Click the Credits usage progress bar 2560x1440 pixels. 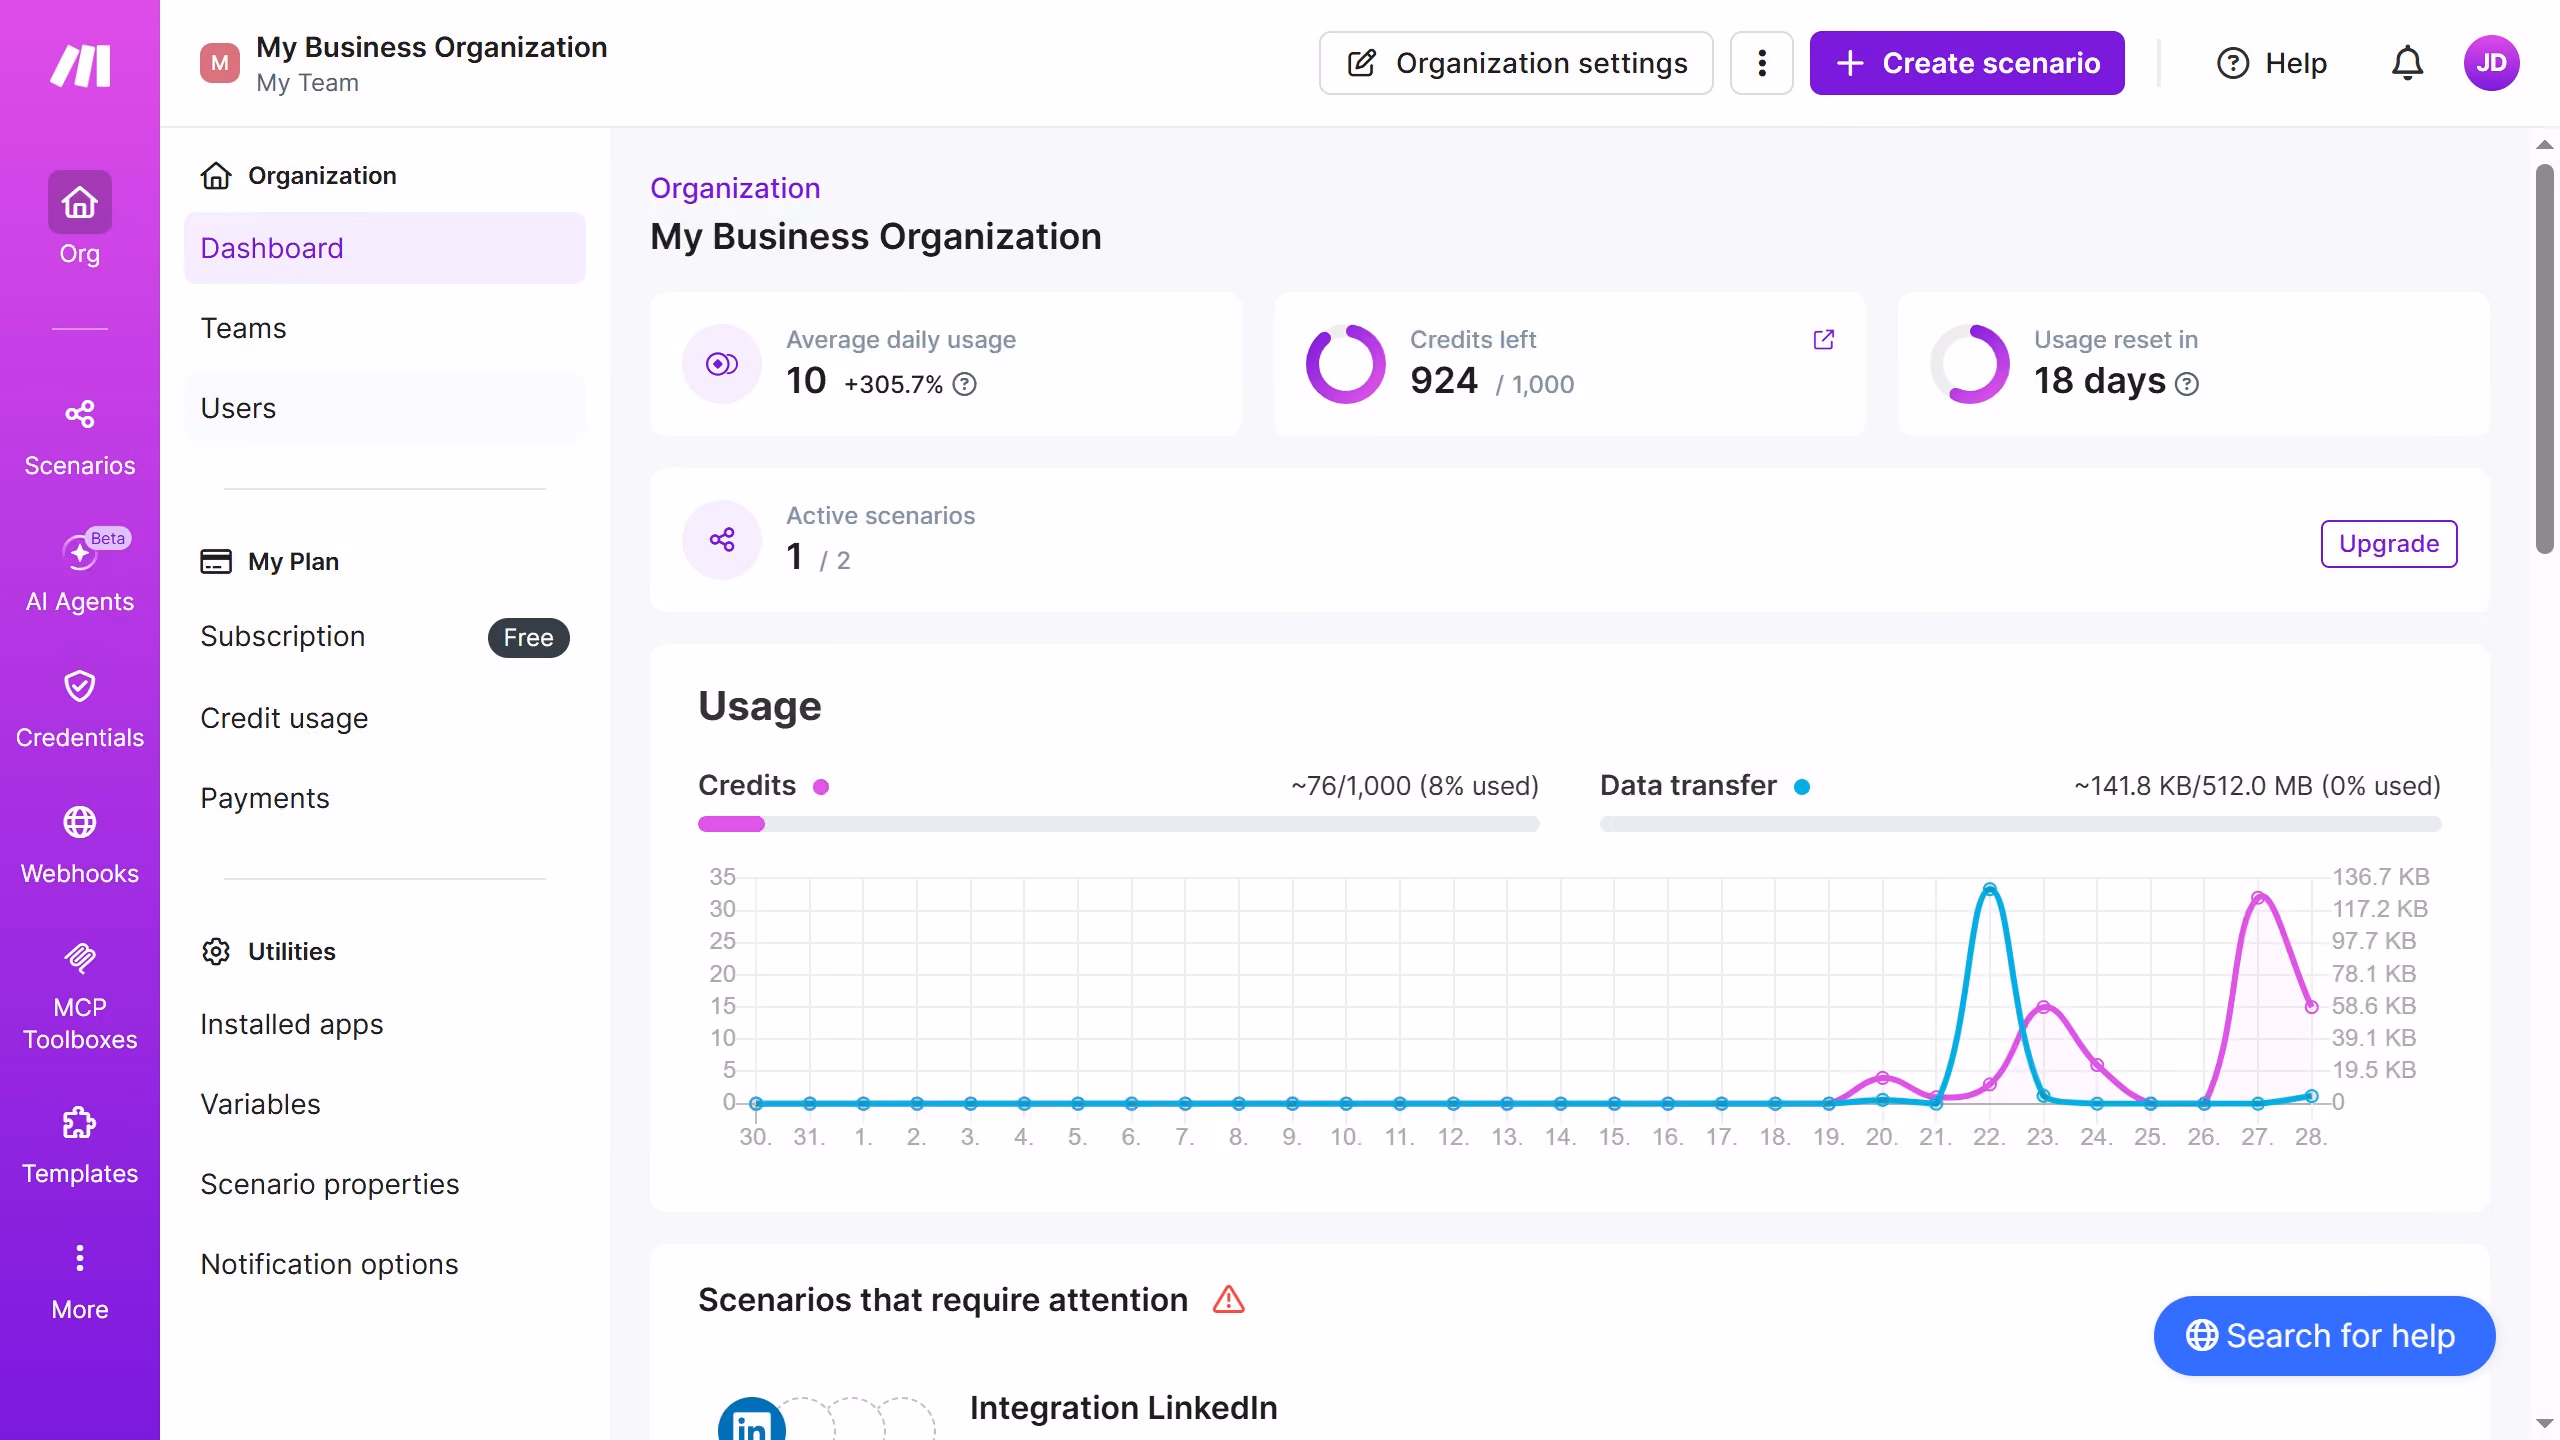pyautogui.click(x=1118, y=824)
